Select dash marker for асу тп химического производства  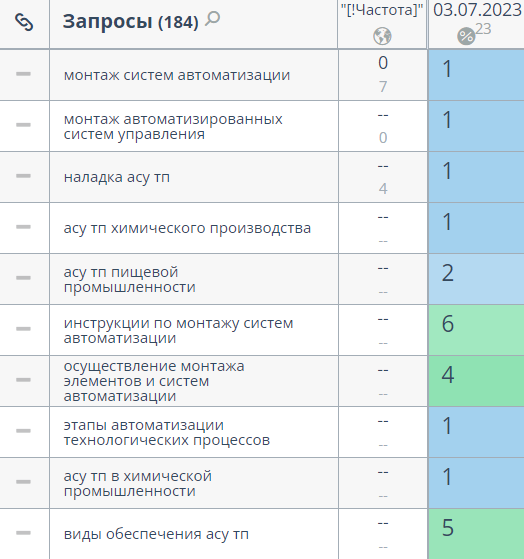23,227
